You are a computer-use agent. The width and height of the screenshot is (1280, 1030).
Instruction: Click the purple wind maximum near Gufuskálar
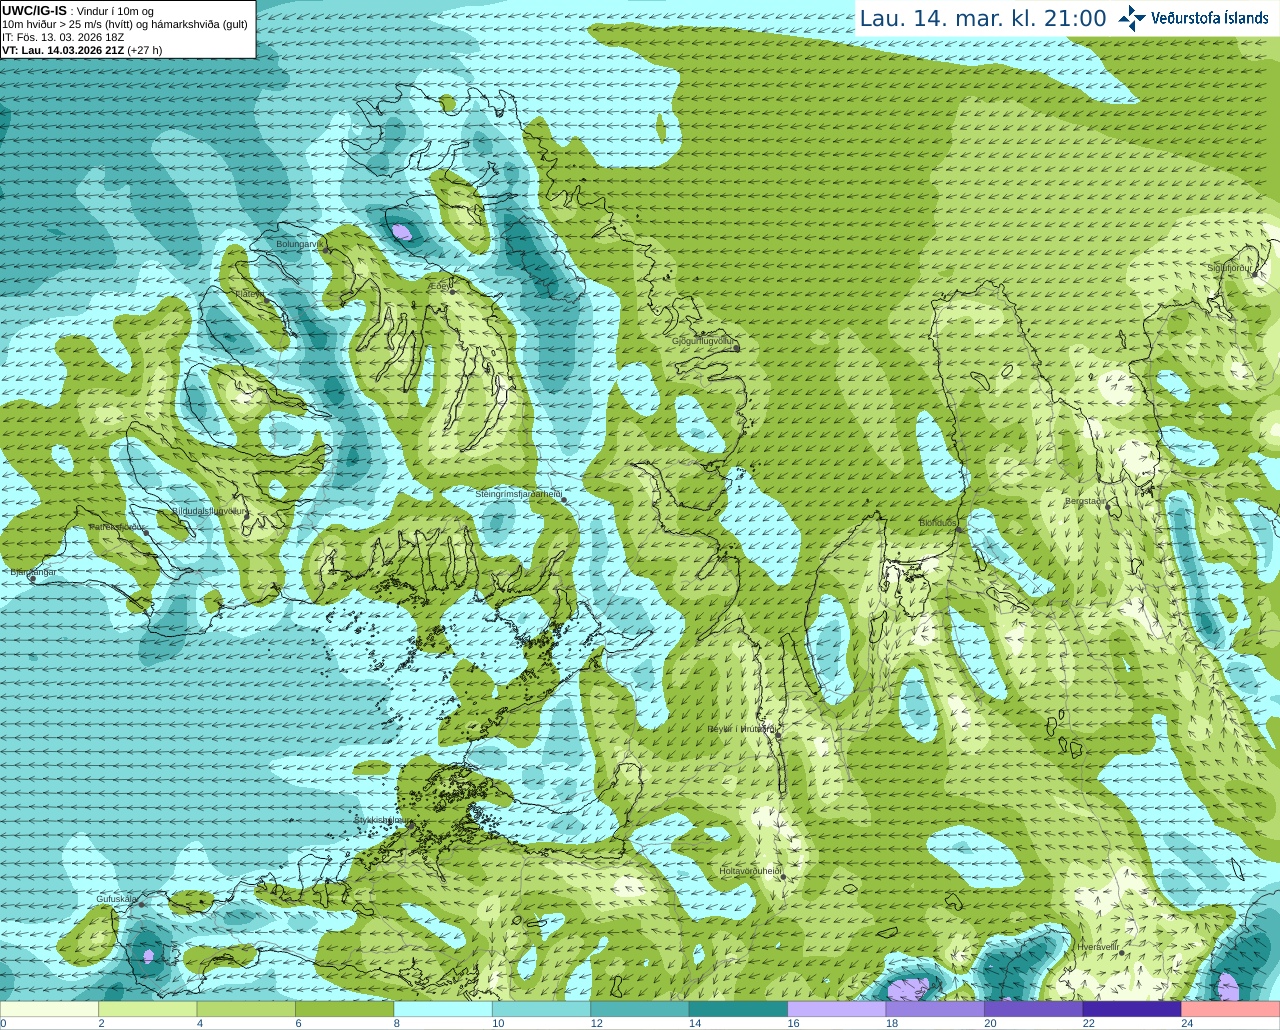click(148, 956)
